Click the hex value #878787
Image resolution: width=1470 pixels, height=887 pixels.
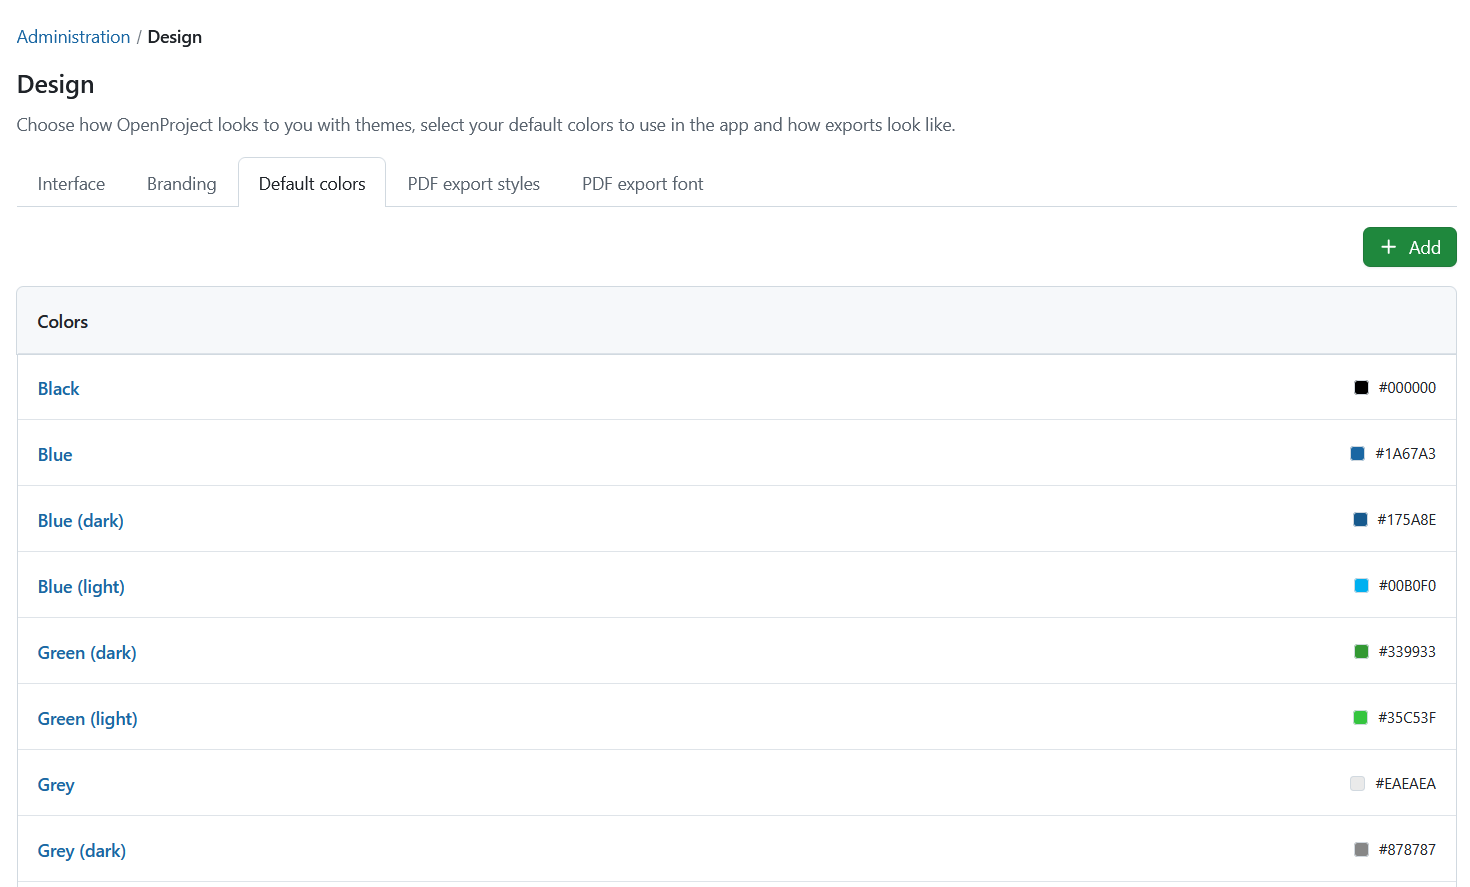click(1407, 850)
